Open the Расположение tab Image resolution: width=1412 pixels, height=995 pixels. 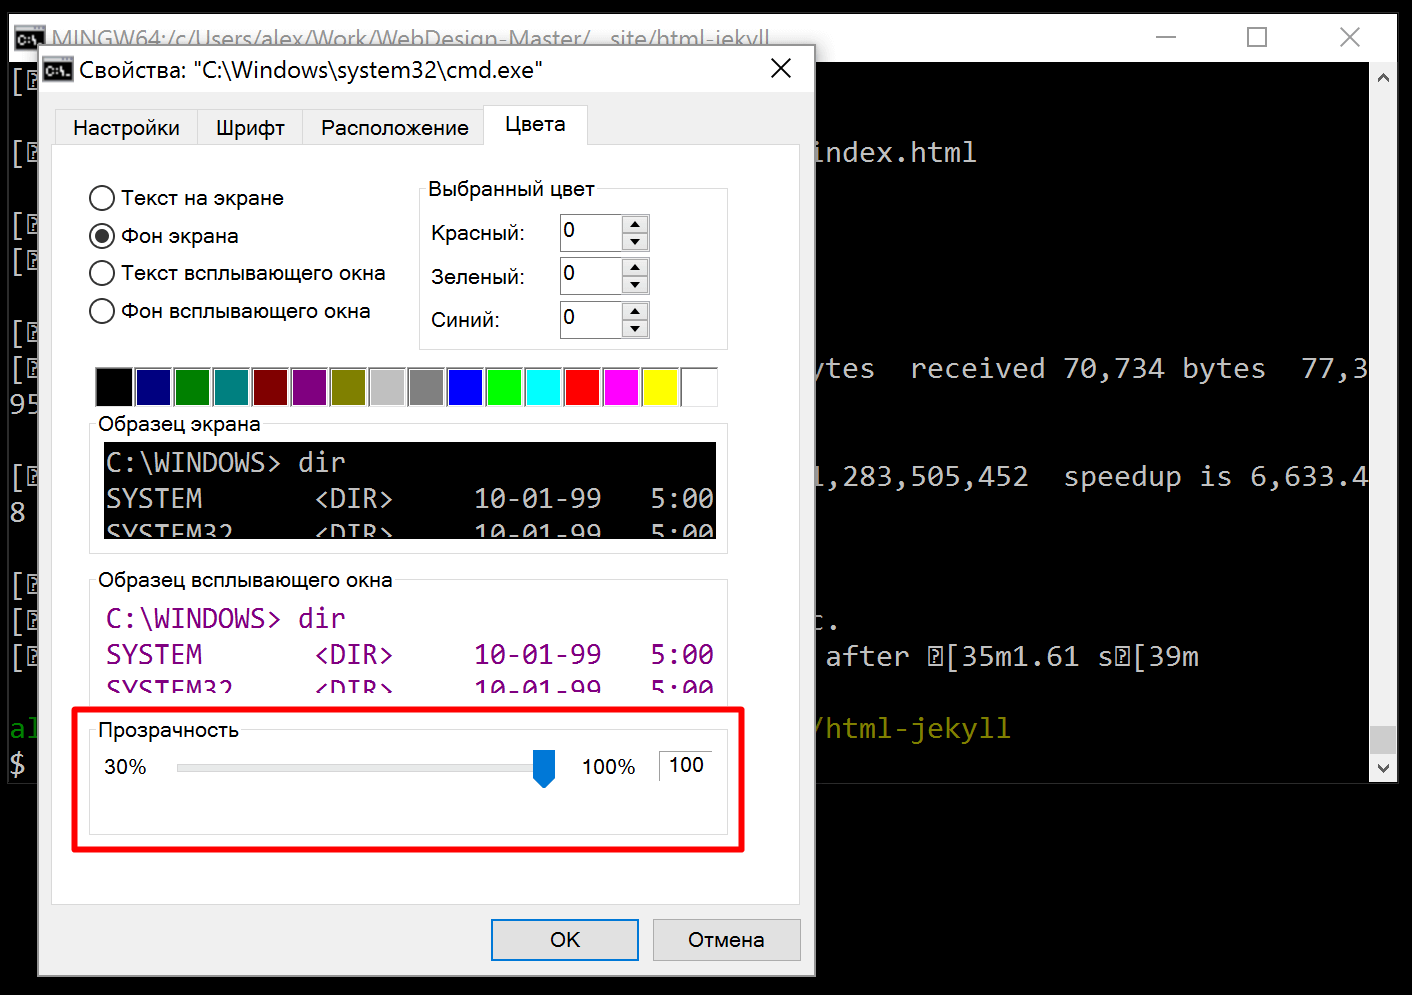(394, 128)
